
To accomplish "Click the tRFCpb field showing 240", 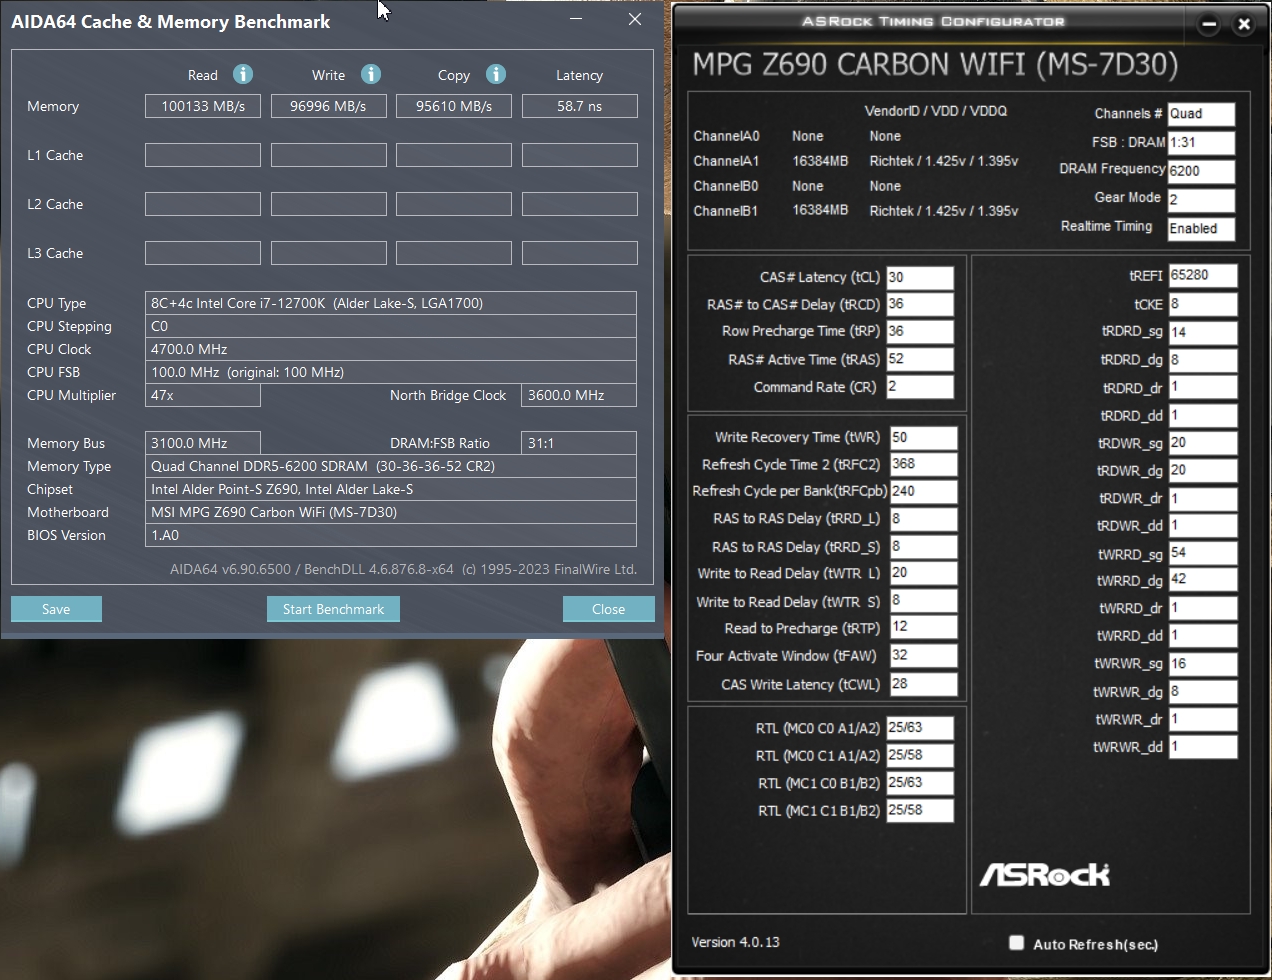I will coord(923,491).
